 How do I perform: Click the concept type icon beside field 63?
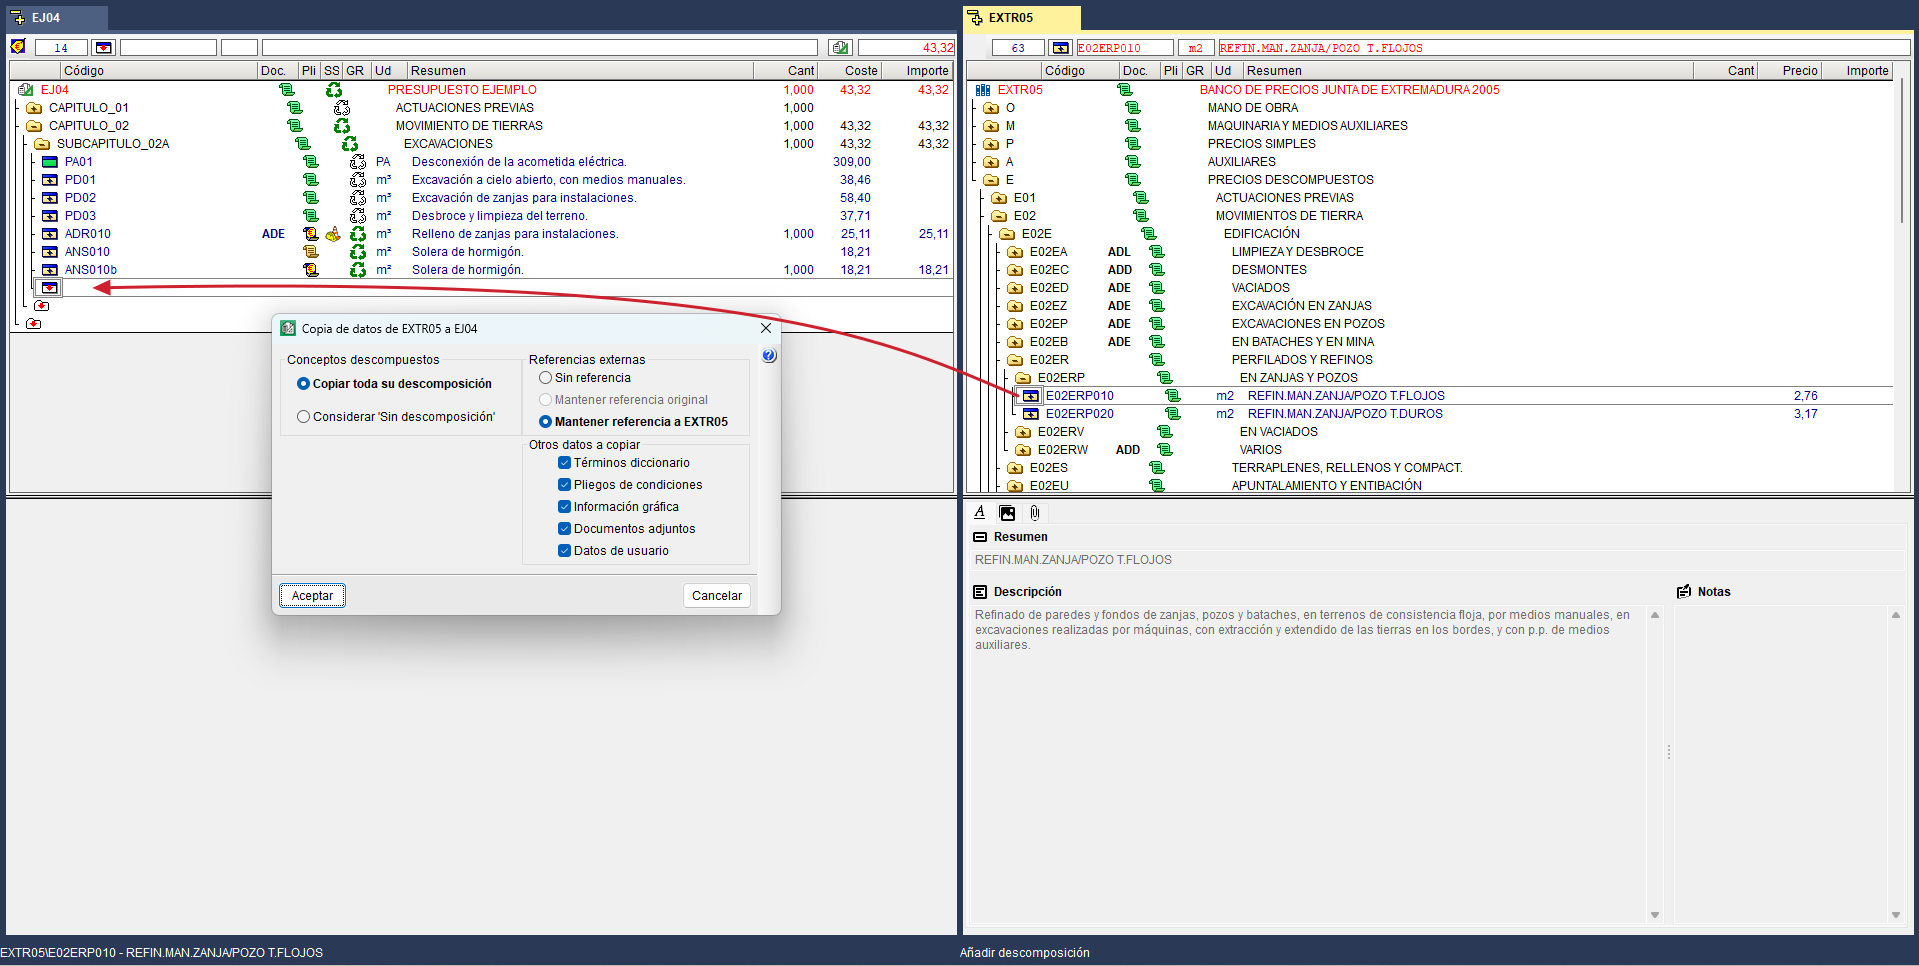point(1060,48)
